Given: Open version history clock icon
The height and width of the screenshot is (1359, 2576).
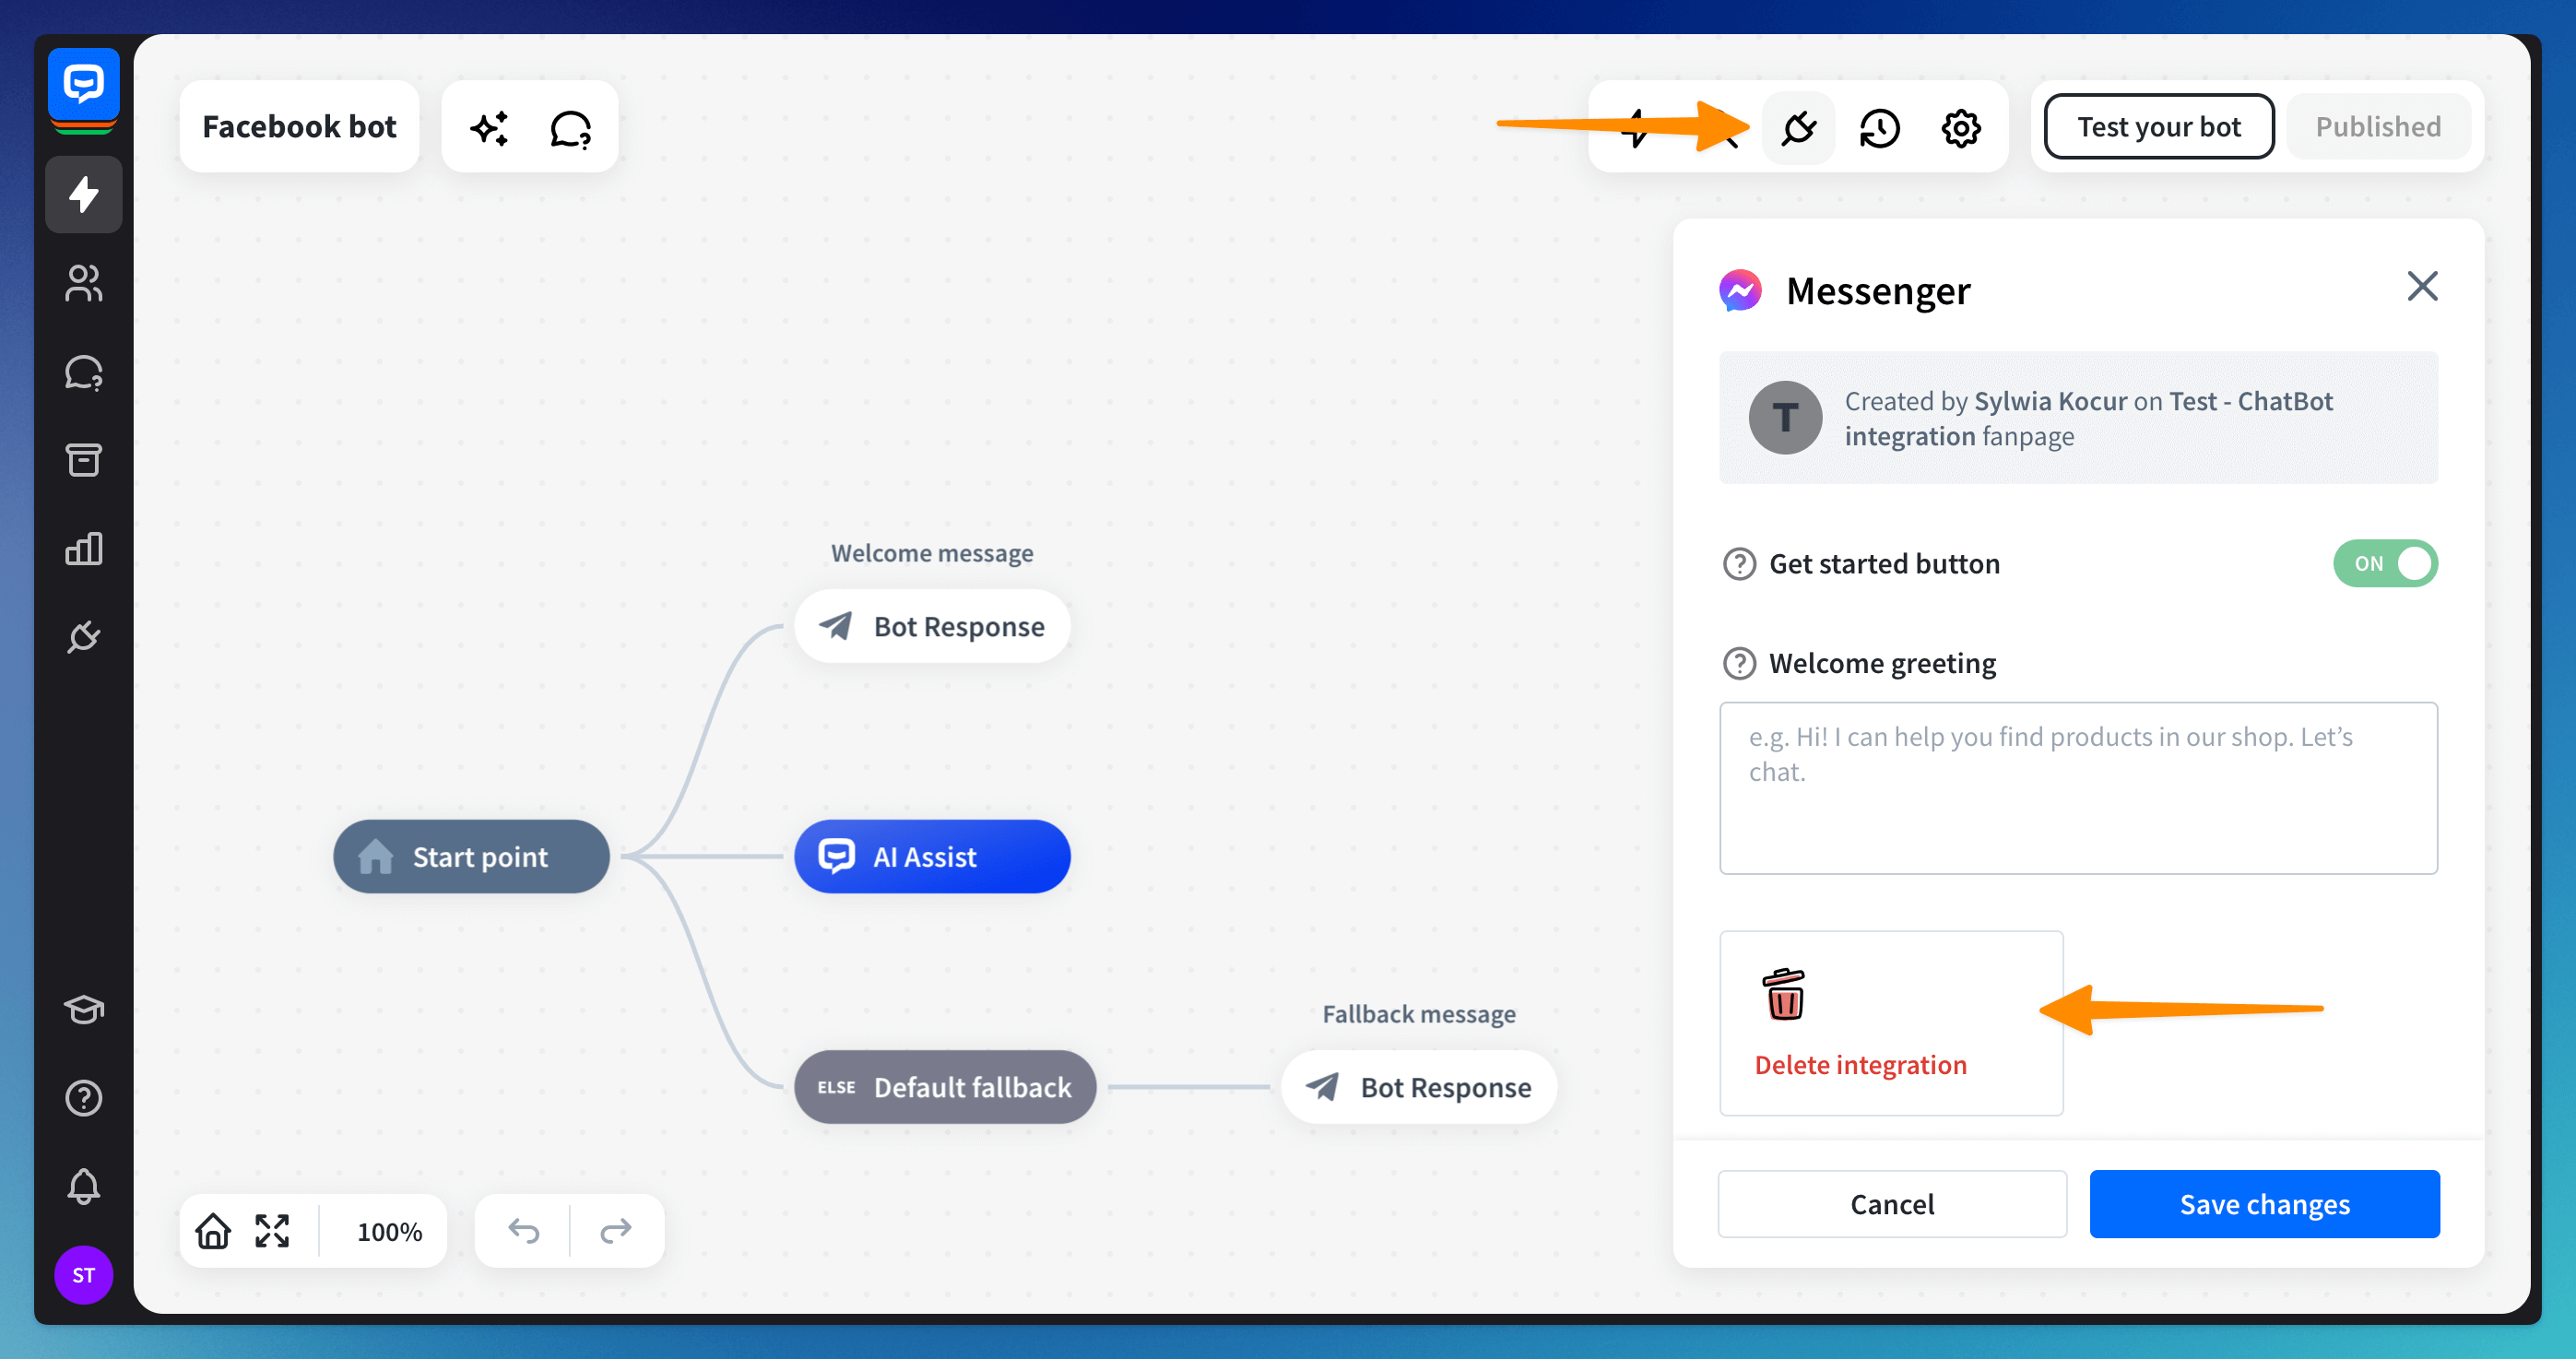Looking at the screenshot, I should (x=1879, y=127).
